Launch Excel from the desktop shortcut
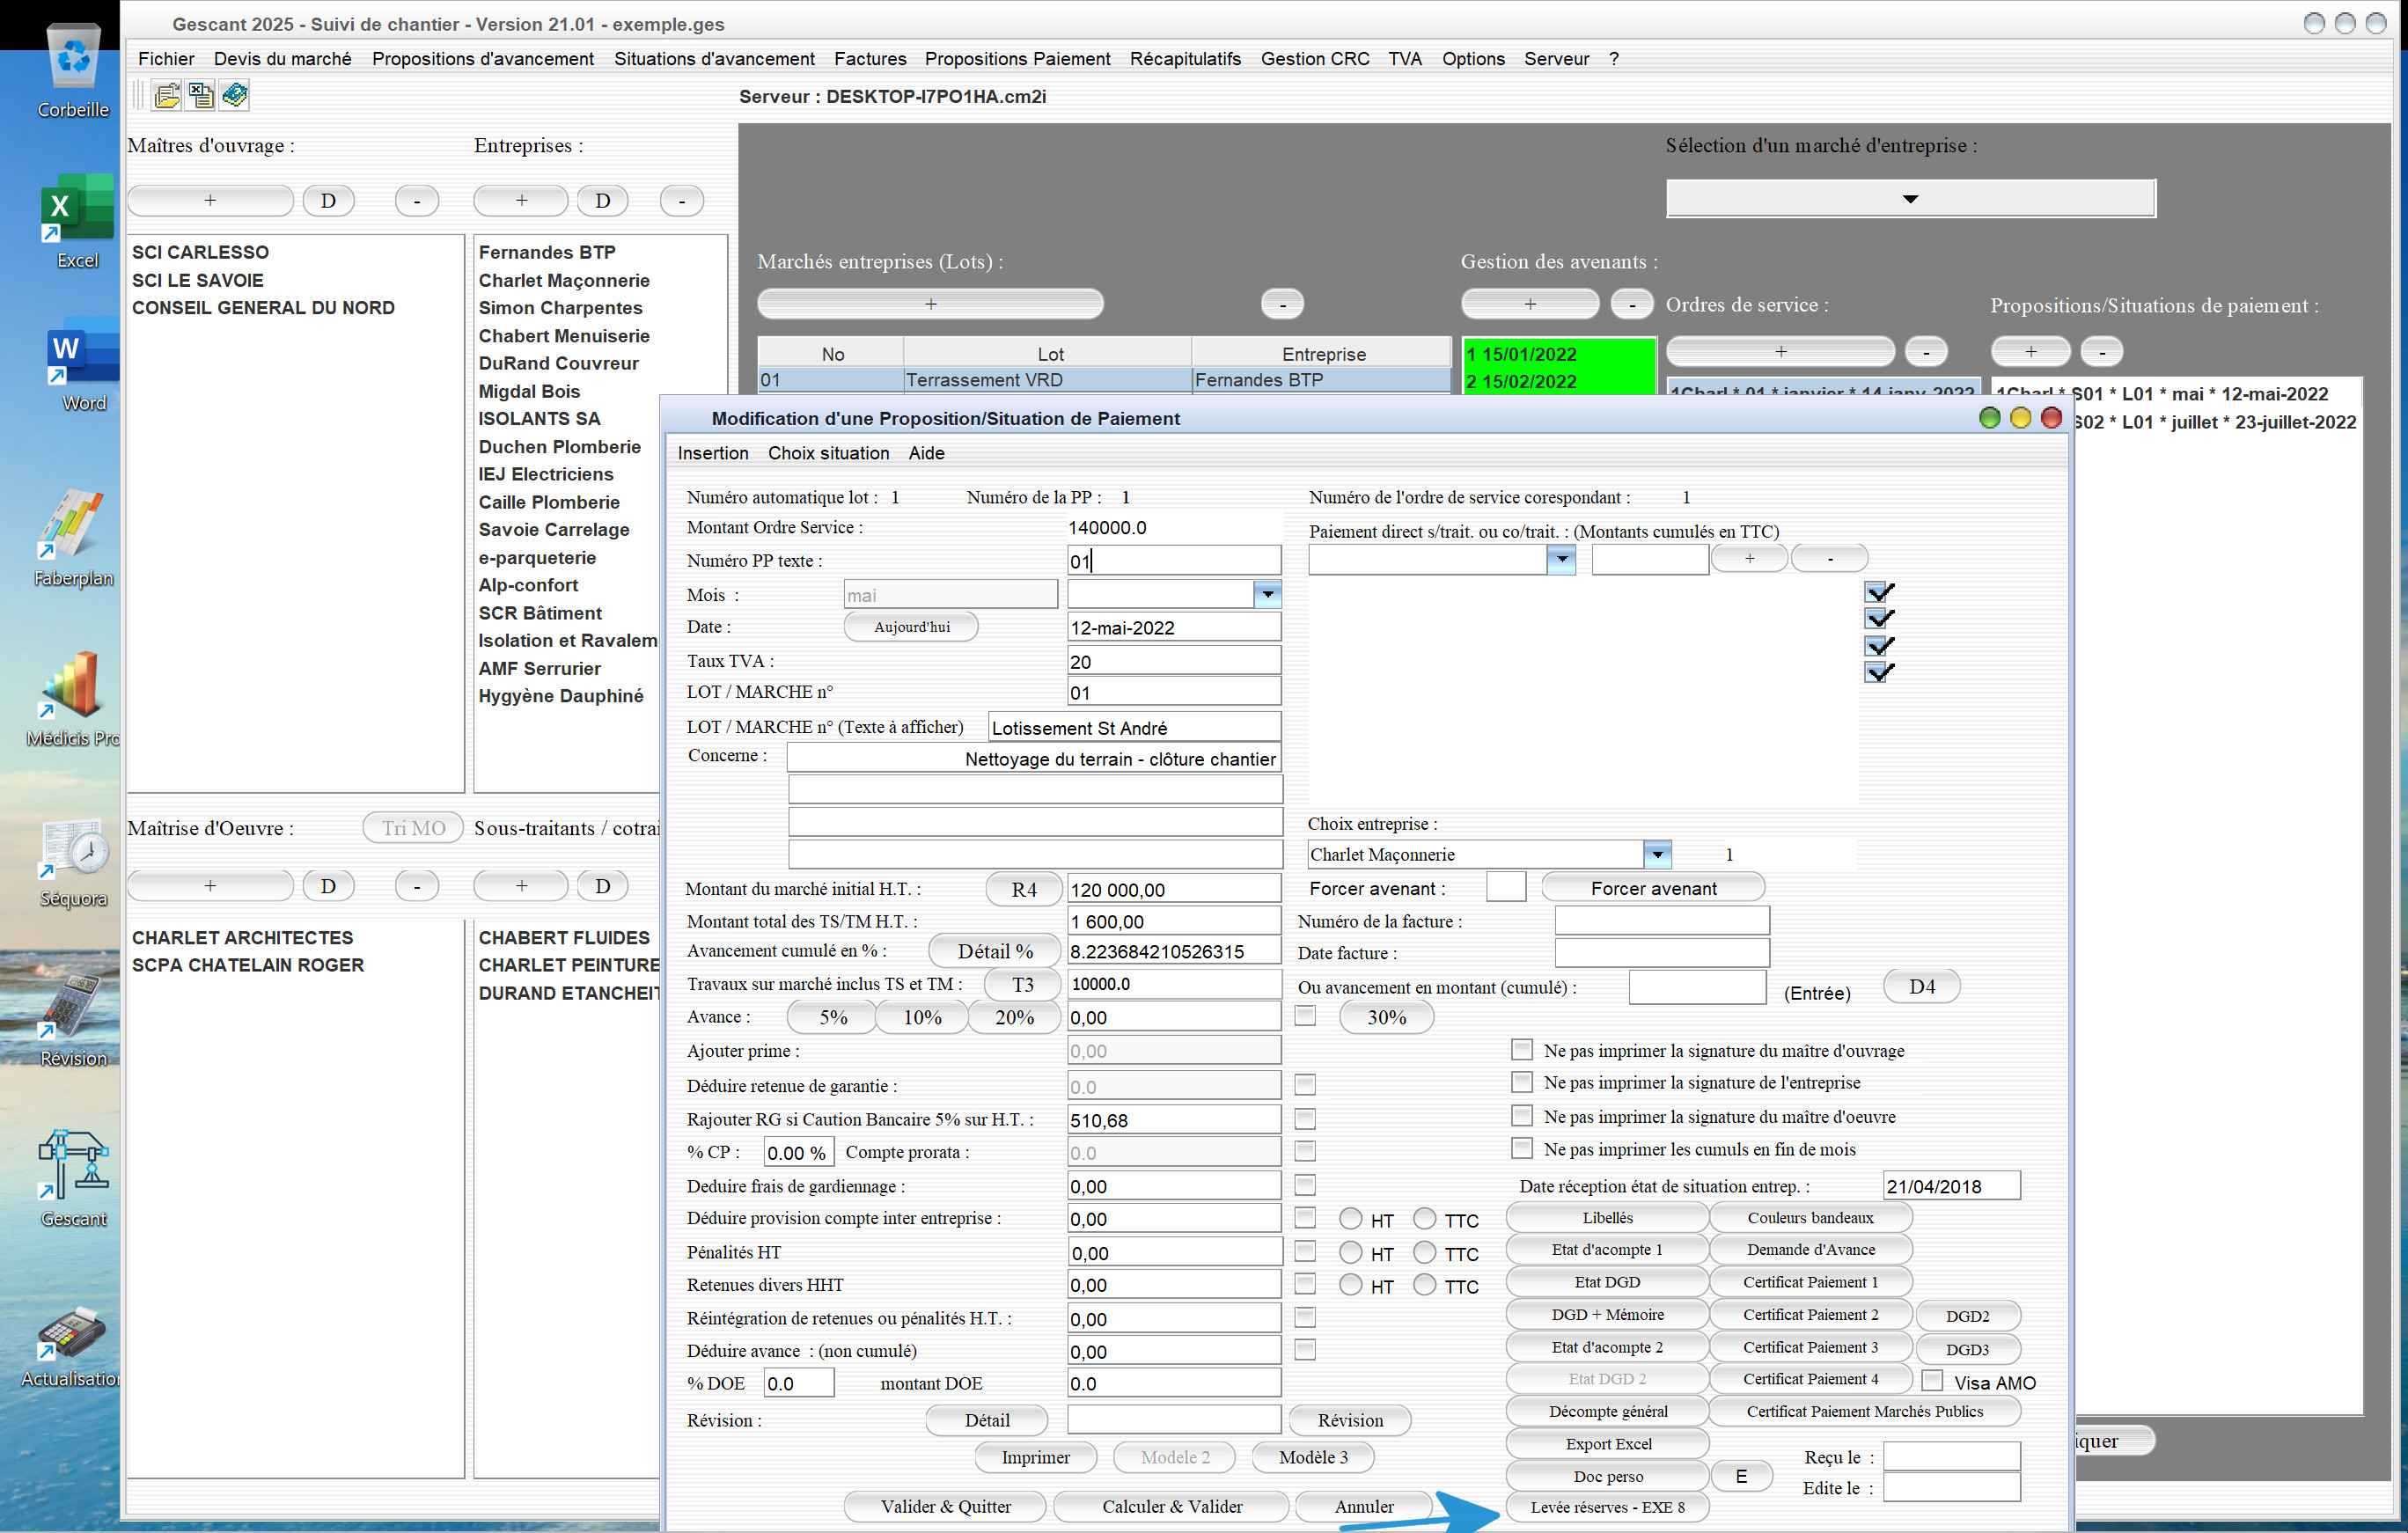This screenshot has height=1533, width=2408. 77,220
